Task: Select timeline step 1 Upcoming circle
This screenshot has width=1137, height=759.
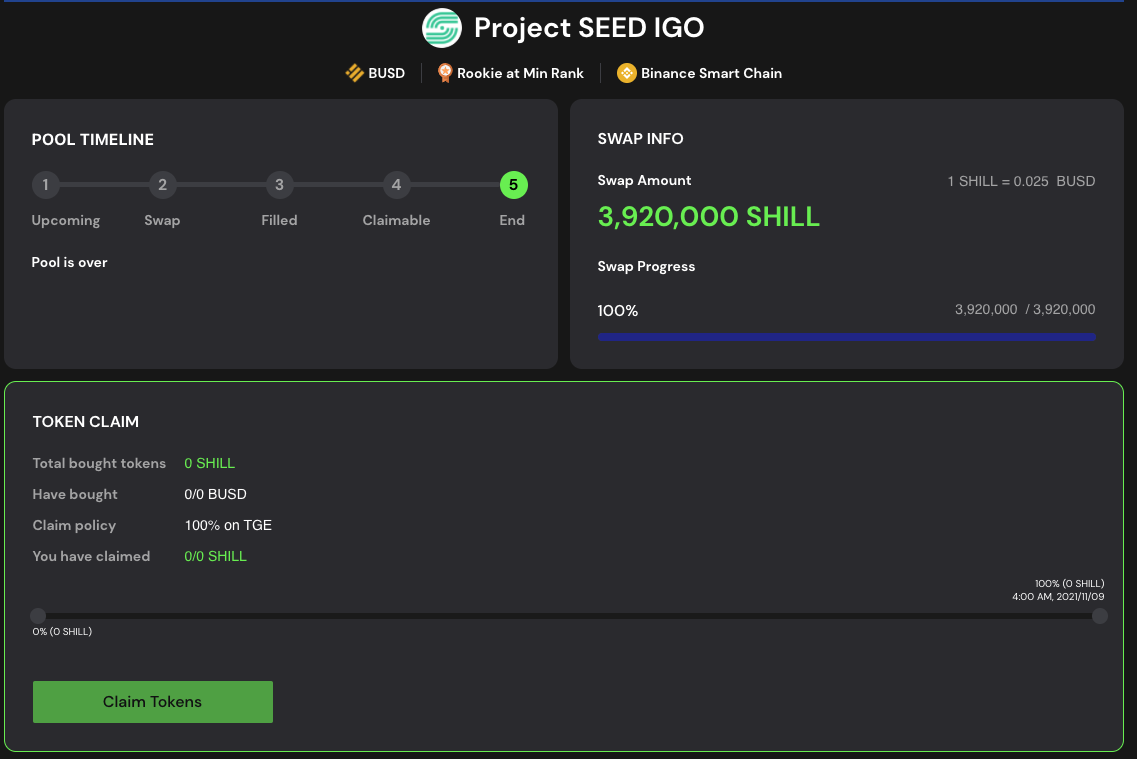Action: pos(45,185)
